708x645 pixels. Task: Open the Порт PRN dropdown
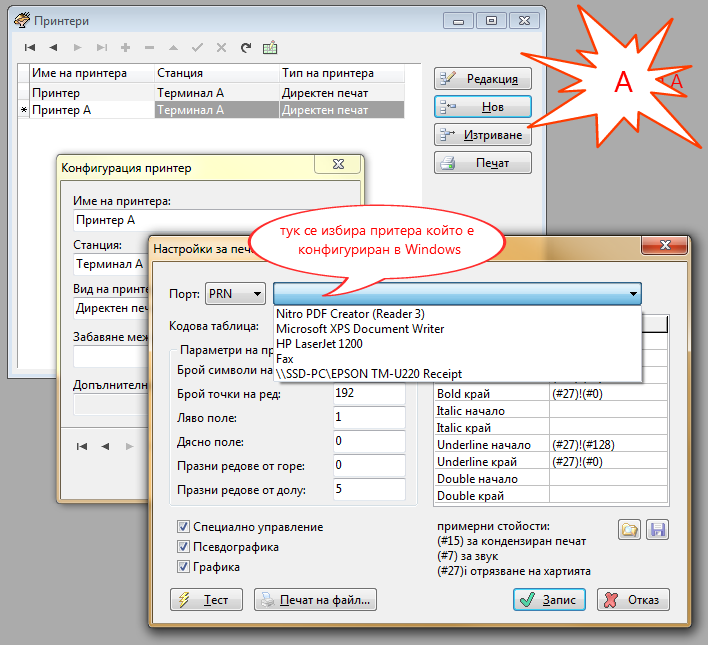pos(235,293)
